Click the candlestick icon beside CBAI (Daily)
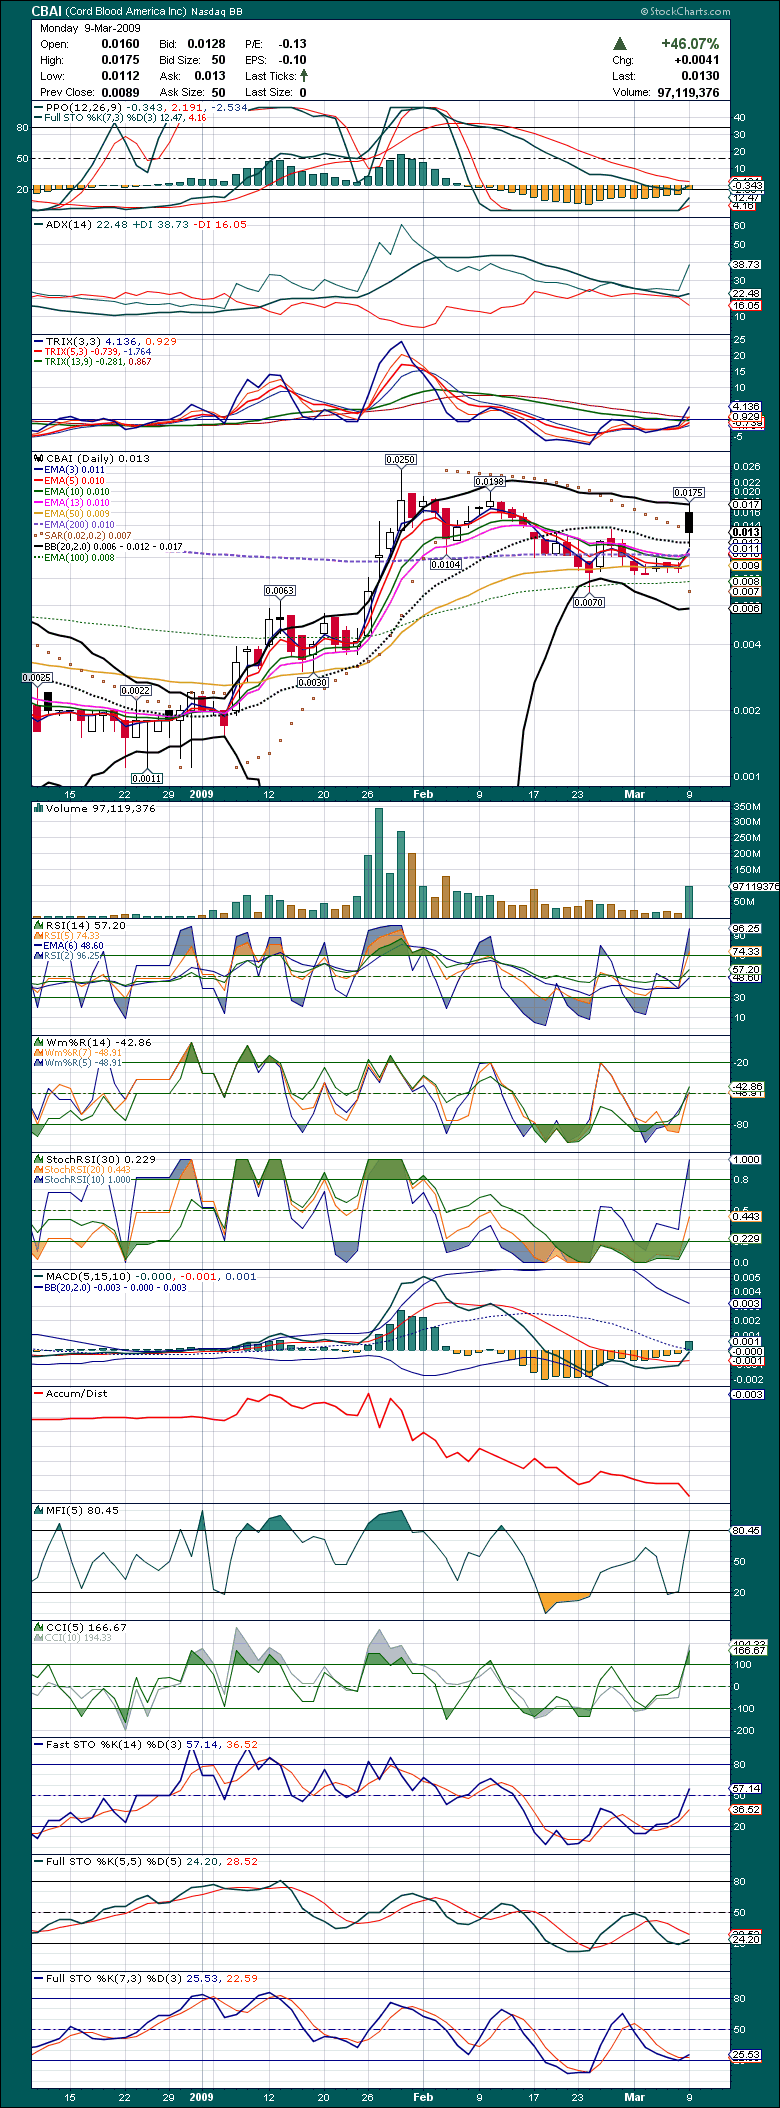Image resolution: width=780 pixels, height=2108 pixels. [x=39, y=458]
